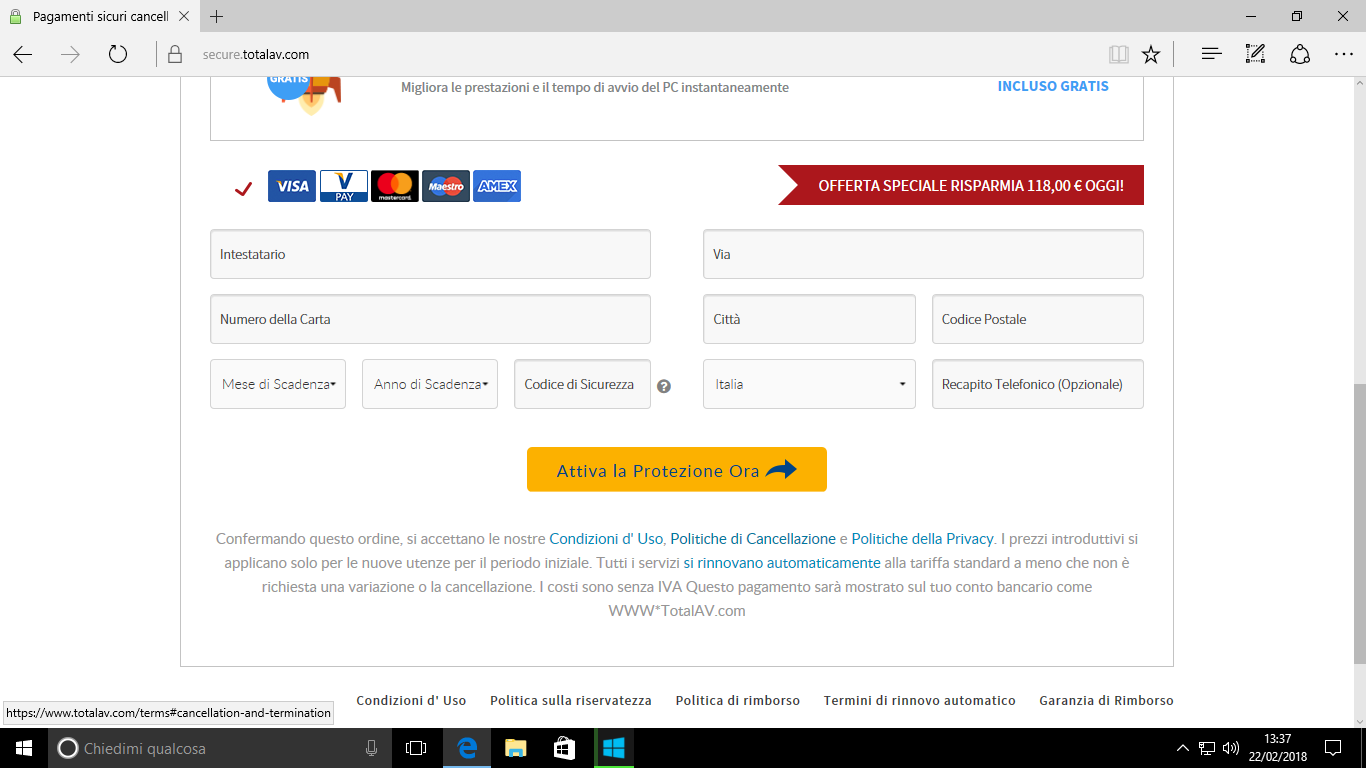Image resolution: width=1366 pixels, height=768 pixels.
Task: Open the country dropdown showing Italia
Action: (808, 383)
